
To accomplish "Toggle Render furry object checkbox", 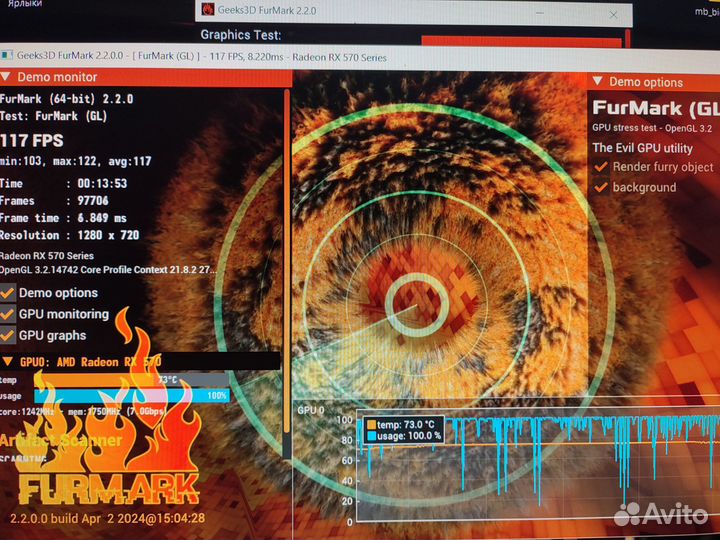I will tap(601, 167).
